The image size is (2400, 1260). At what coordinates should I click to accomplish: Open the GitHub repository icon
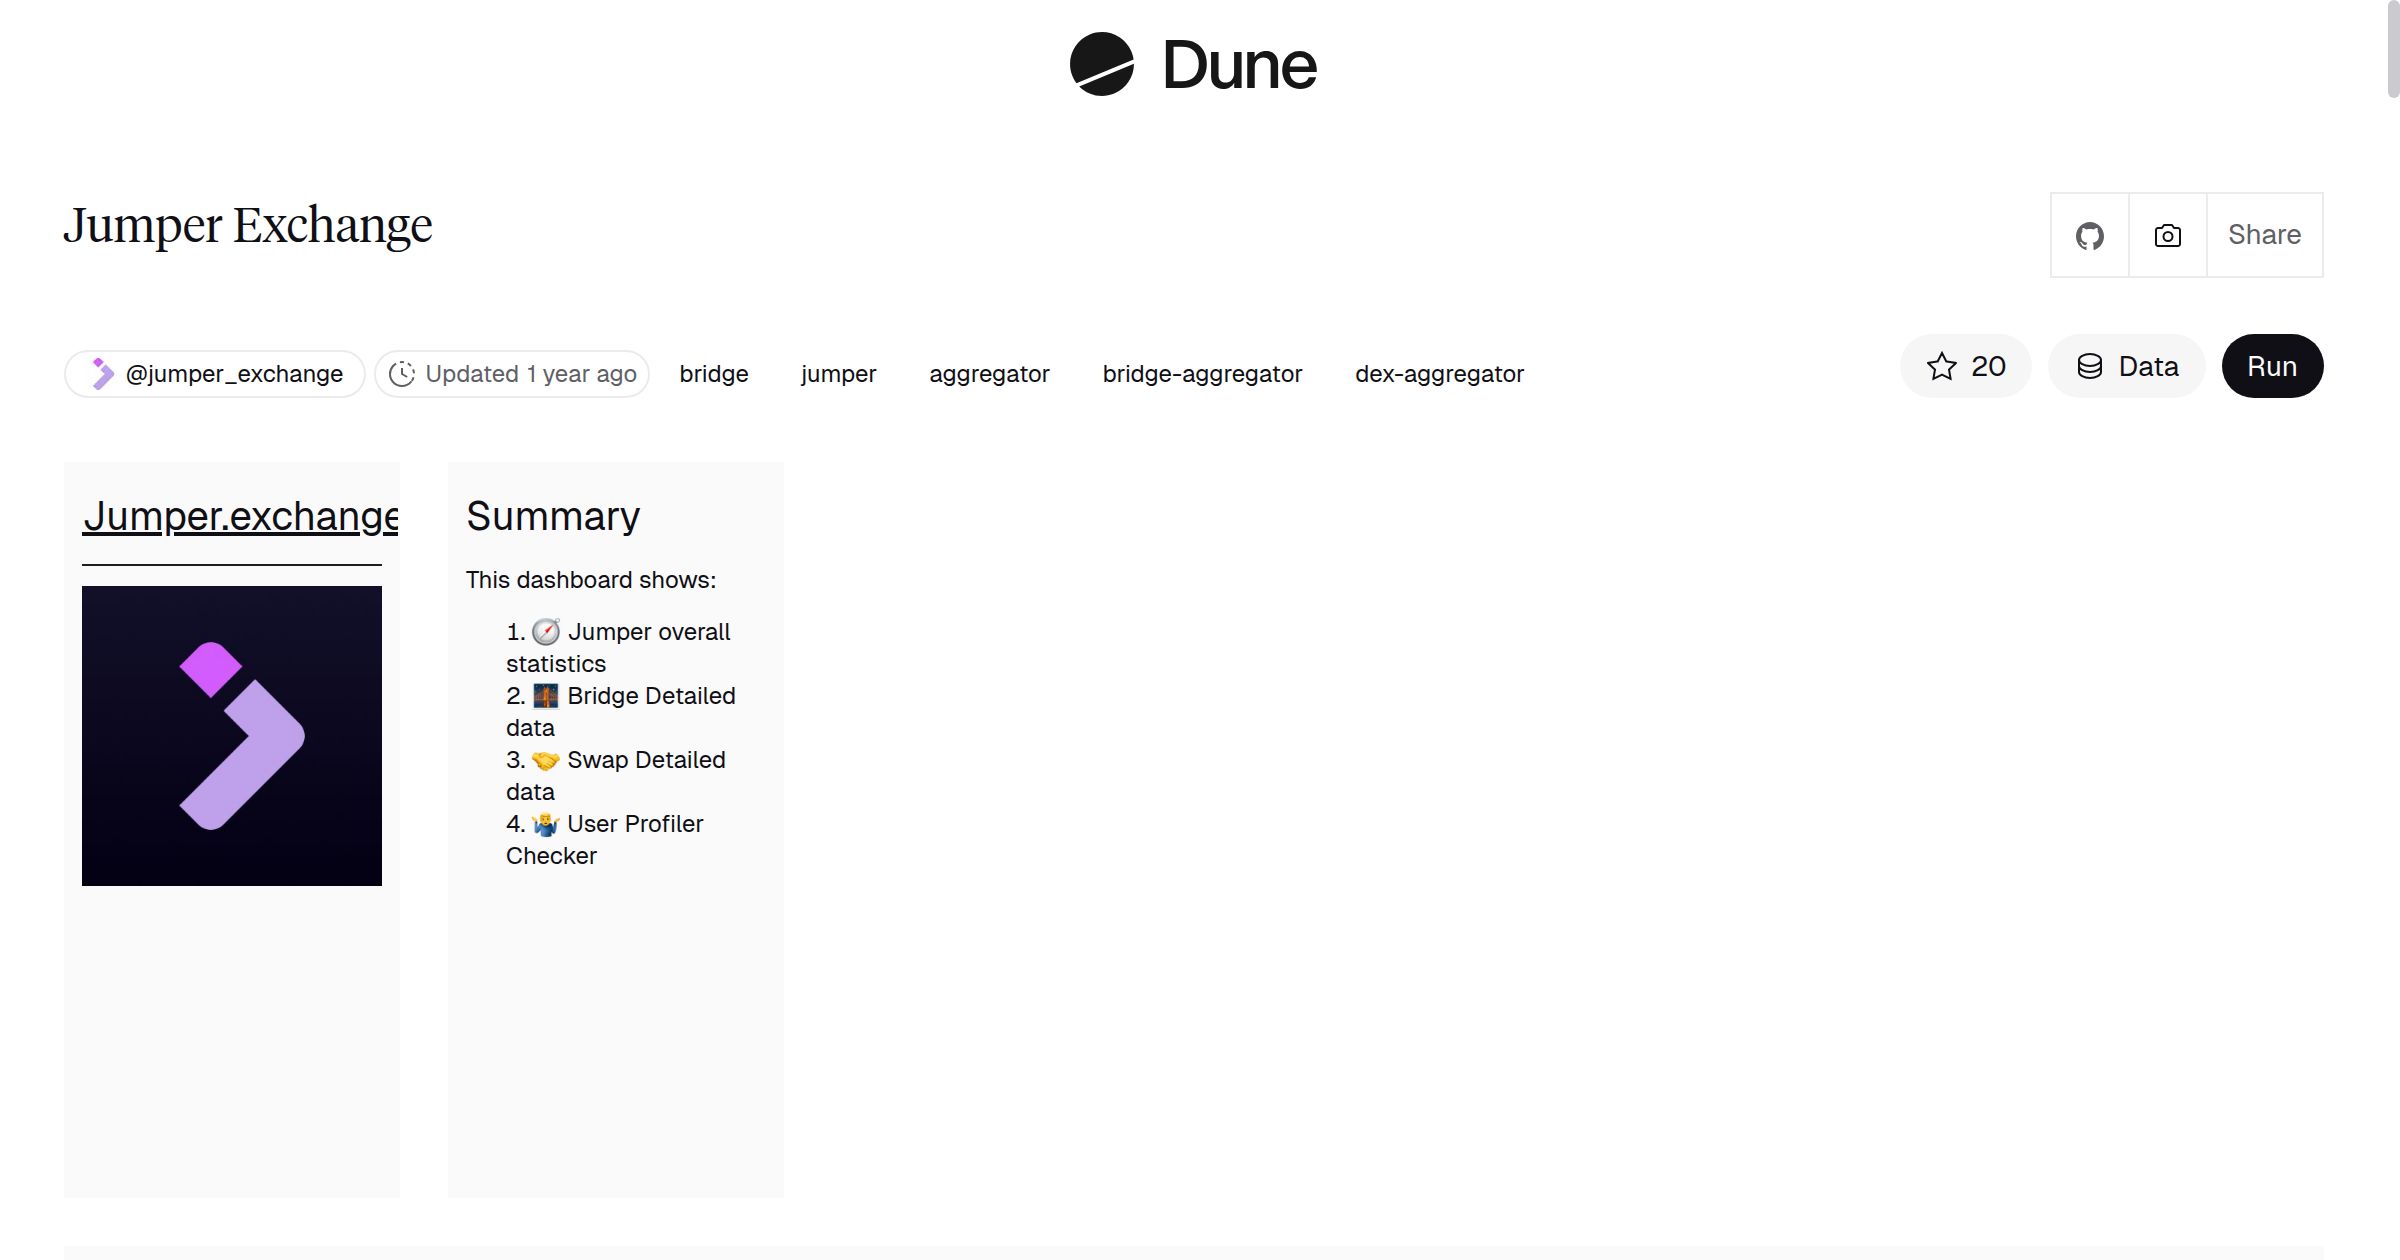coord(2089,235)
